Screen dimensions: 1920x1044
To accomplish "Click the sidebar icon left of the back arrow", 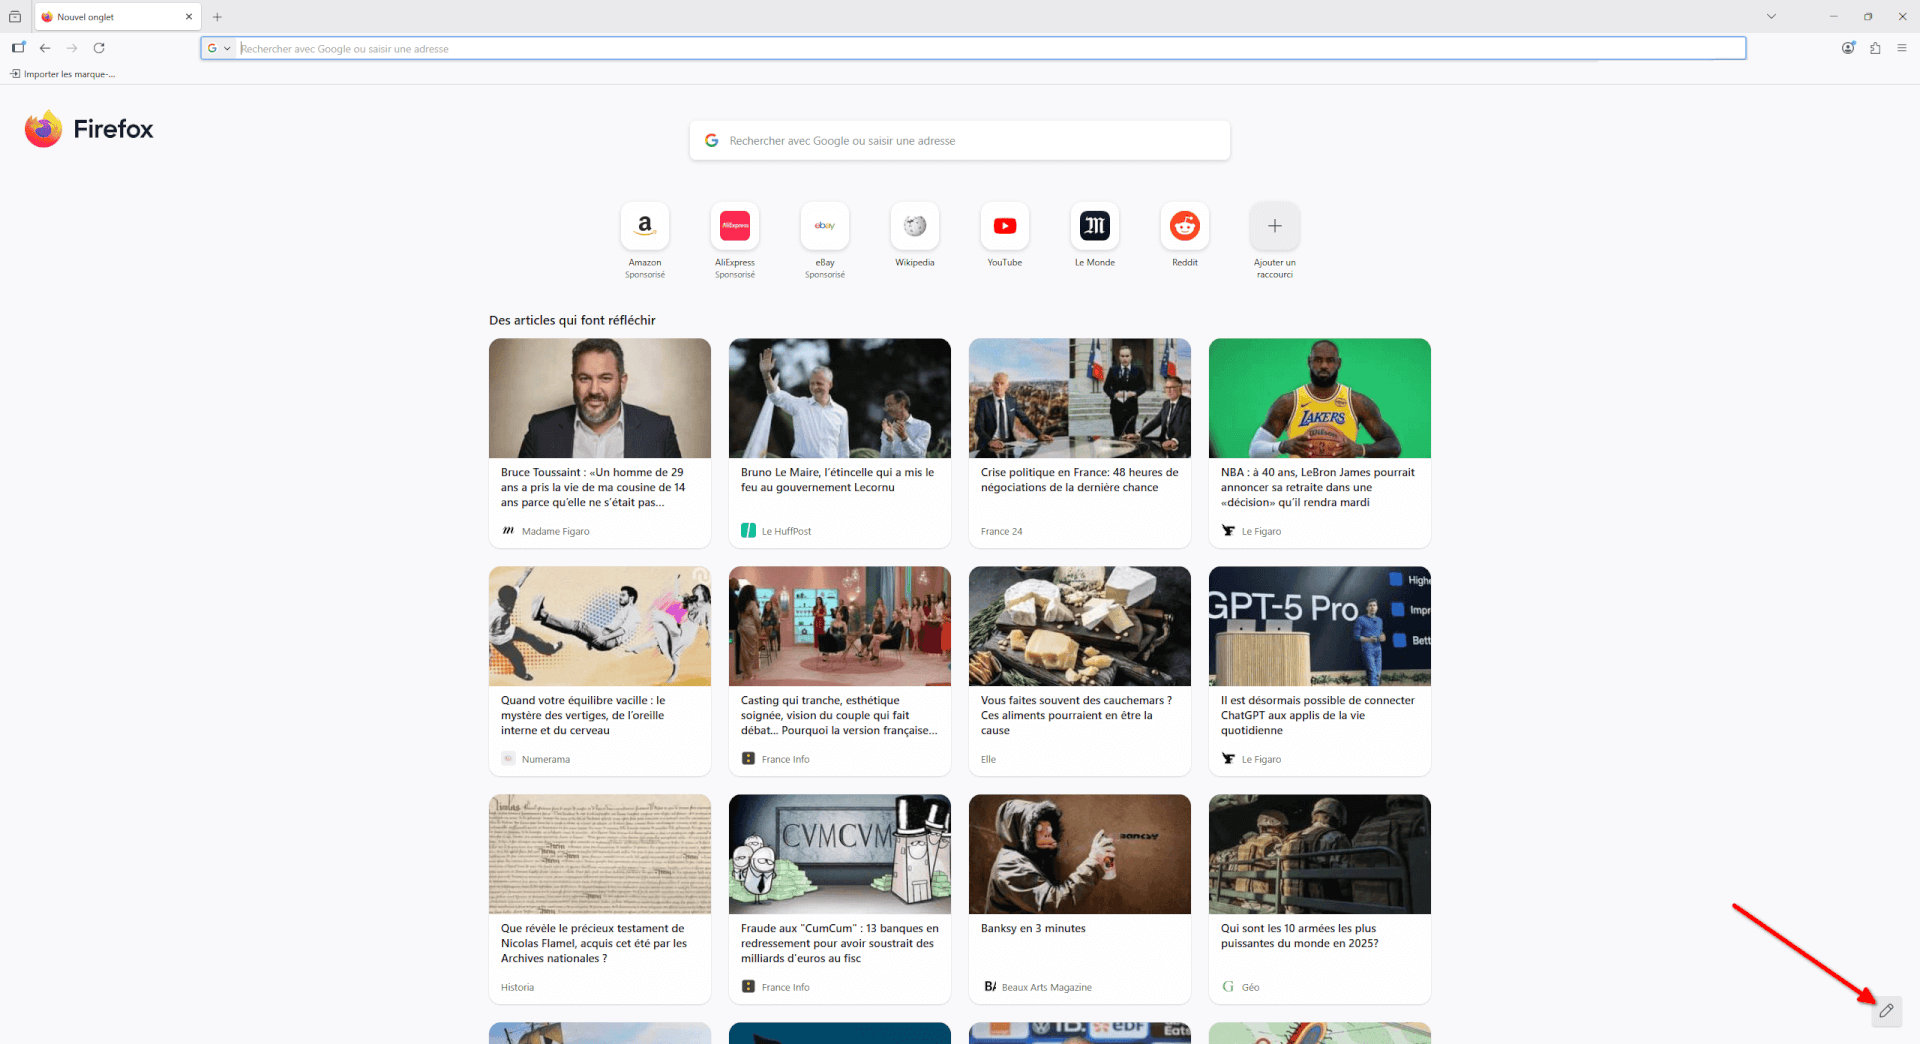I will point(18,48).
